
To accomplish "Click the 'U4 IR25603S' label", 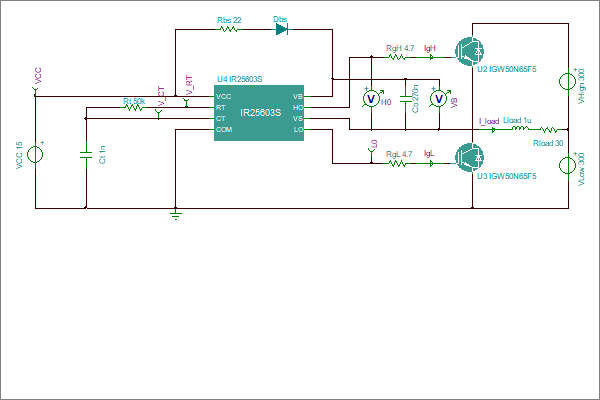I will [x=240, y=79].
